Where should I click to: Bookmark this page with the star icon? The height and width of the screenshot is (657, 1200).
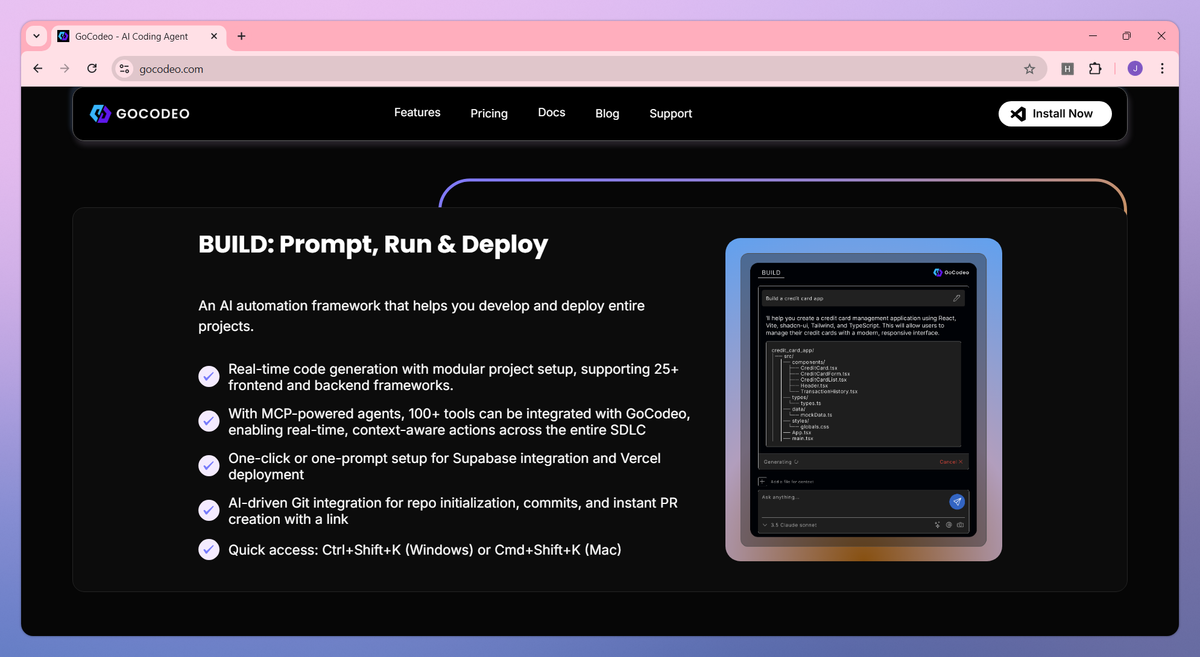click(1029, 69)
